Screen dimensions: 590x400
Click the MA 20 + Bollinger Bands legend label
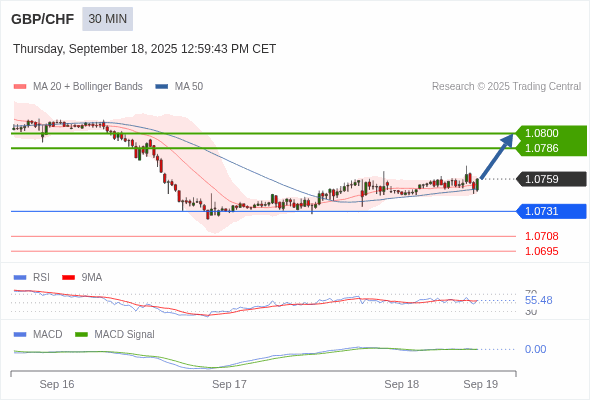point(88,87)
